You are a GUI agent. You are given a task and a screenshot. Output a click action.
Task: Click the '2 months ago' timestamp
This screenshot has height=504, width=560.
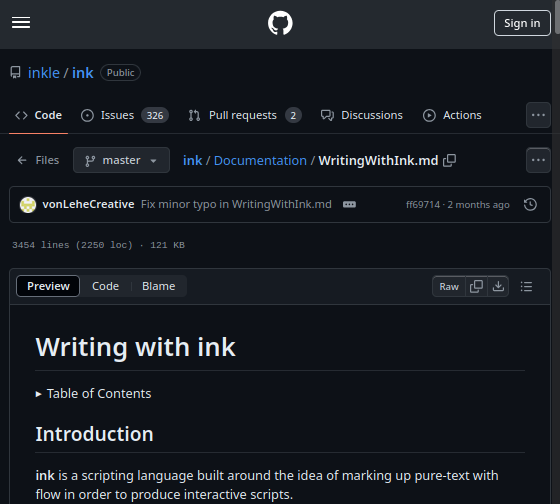point(479,205)
